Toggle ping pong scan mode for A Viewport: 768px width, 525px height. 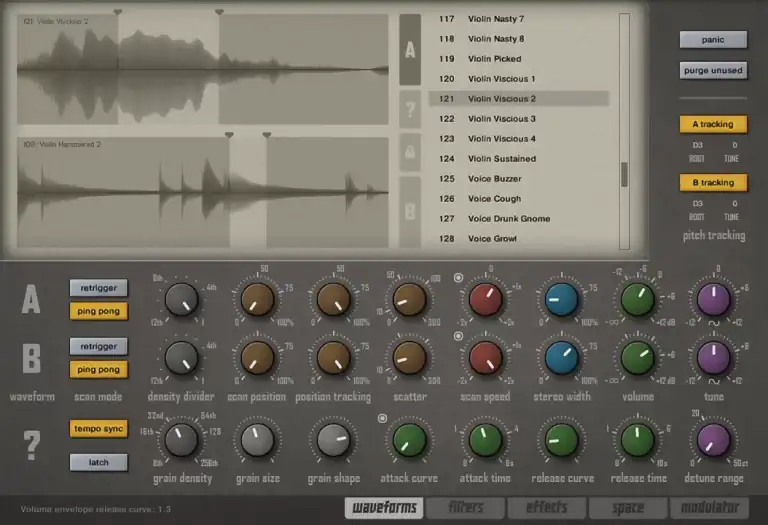[98, 311]
